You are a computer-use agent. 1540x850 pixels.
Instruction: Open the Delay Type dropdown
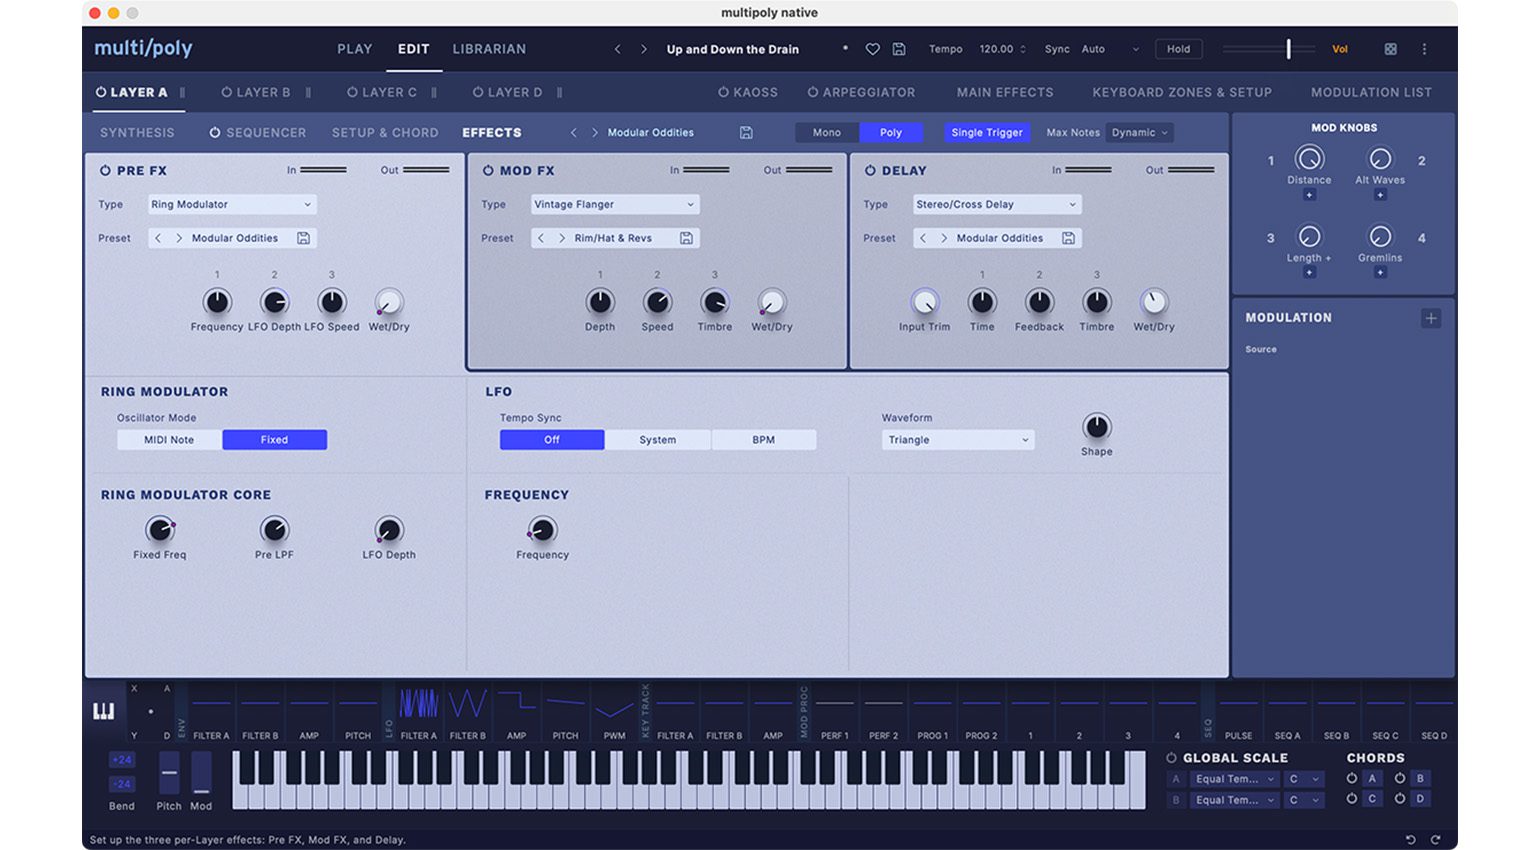coord(995,204)
